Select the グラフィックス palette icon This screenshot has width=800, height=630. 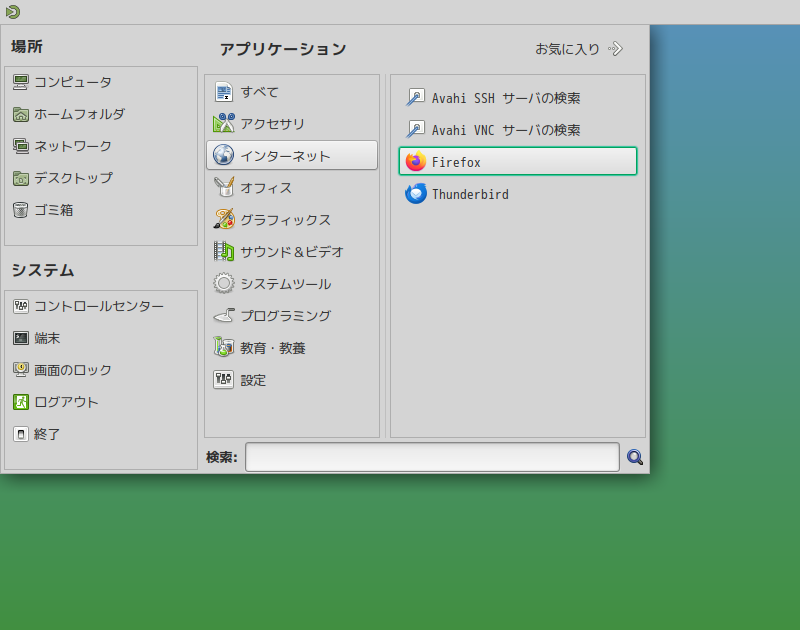223,219
